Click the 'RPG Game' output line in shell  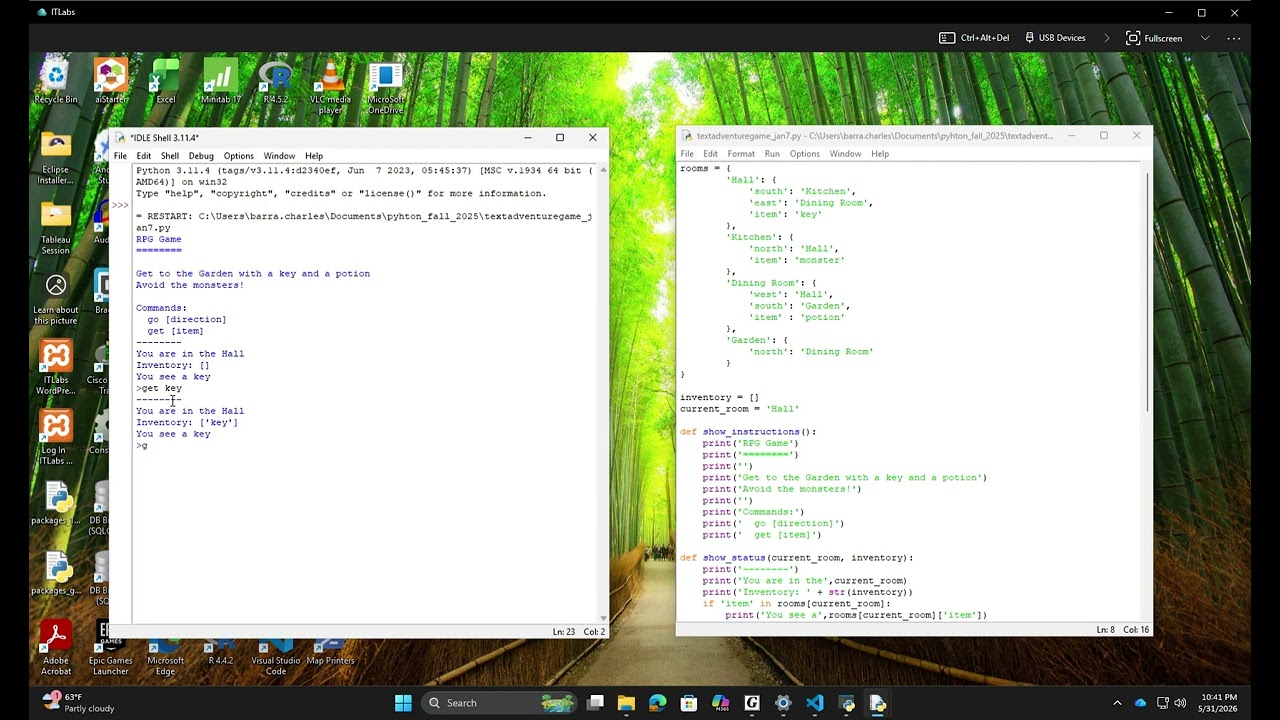pyautogui.click(x=159, y=239)
